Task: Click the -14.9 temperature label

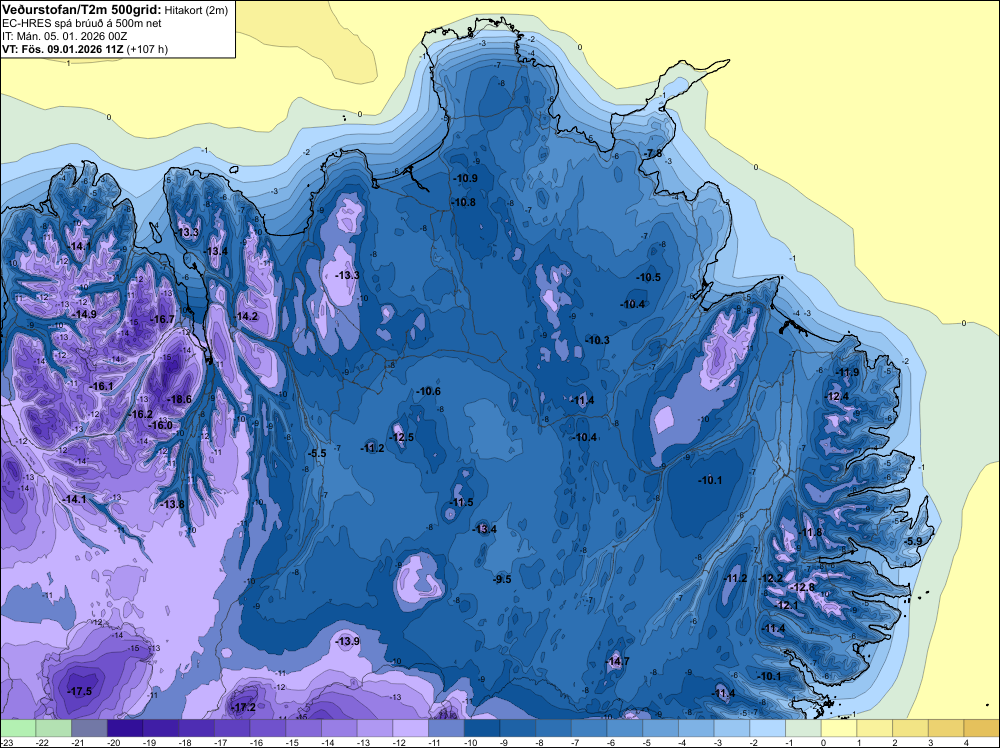Action: tap(84, 314)
